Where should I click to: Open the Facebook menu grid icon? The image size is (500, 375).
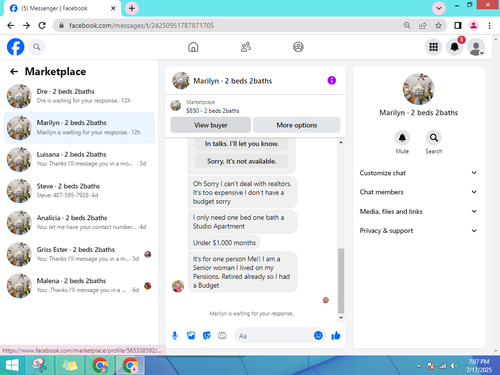click(x=433, y=47)
